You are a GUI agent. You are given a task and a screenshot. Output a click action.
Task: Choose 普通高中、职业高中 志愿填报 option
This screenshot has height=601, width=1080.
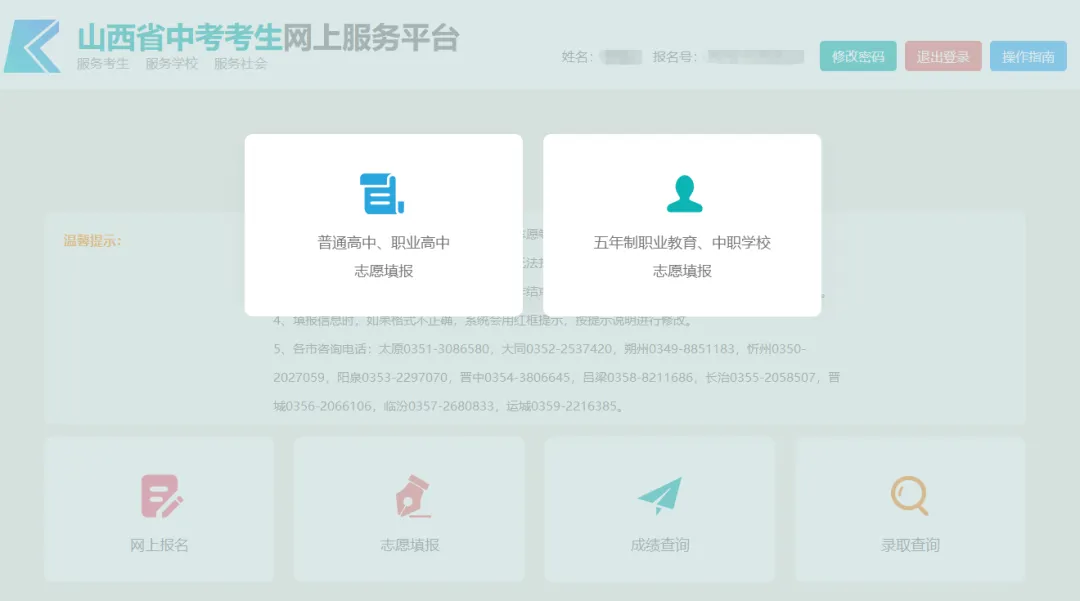tap(384, 225)
